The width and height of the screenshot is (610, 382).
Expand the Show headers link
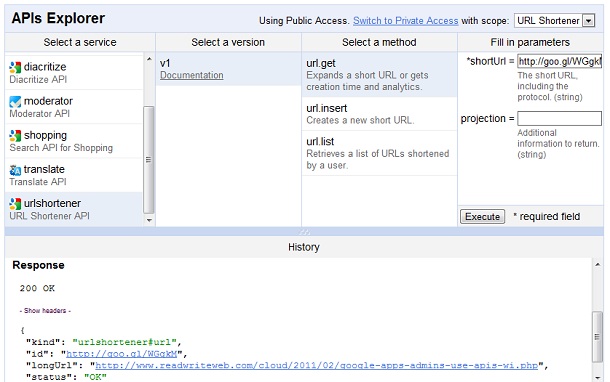[45, 310]
